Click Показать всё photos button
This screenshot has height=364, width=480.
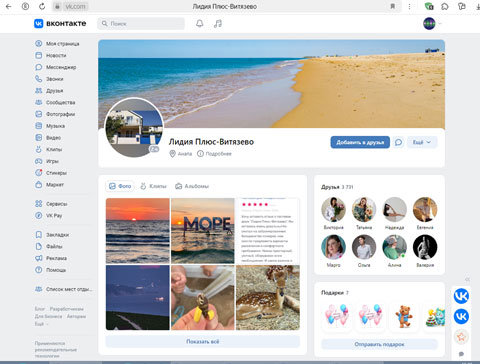tap(203, 342)
